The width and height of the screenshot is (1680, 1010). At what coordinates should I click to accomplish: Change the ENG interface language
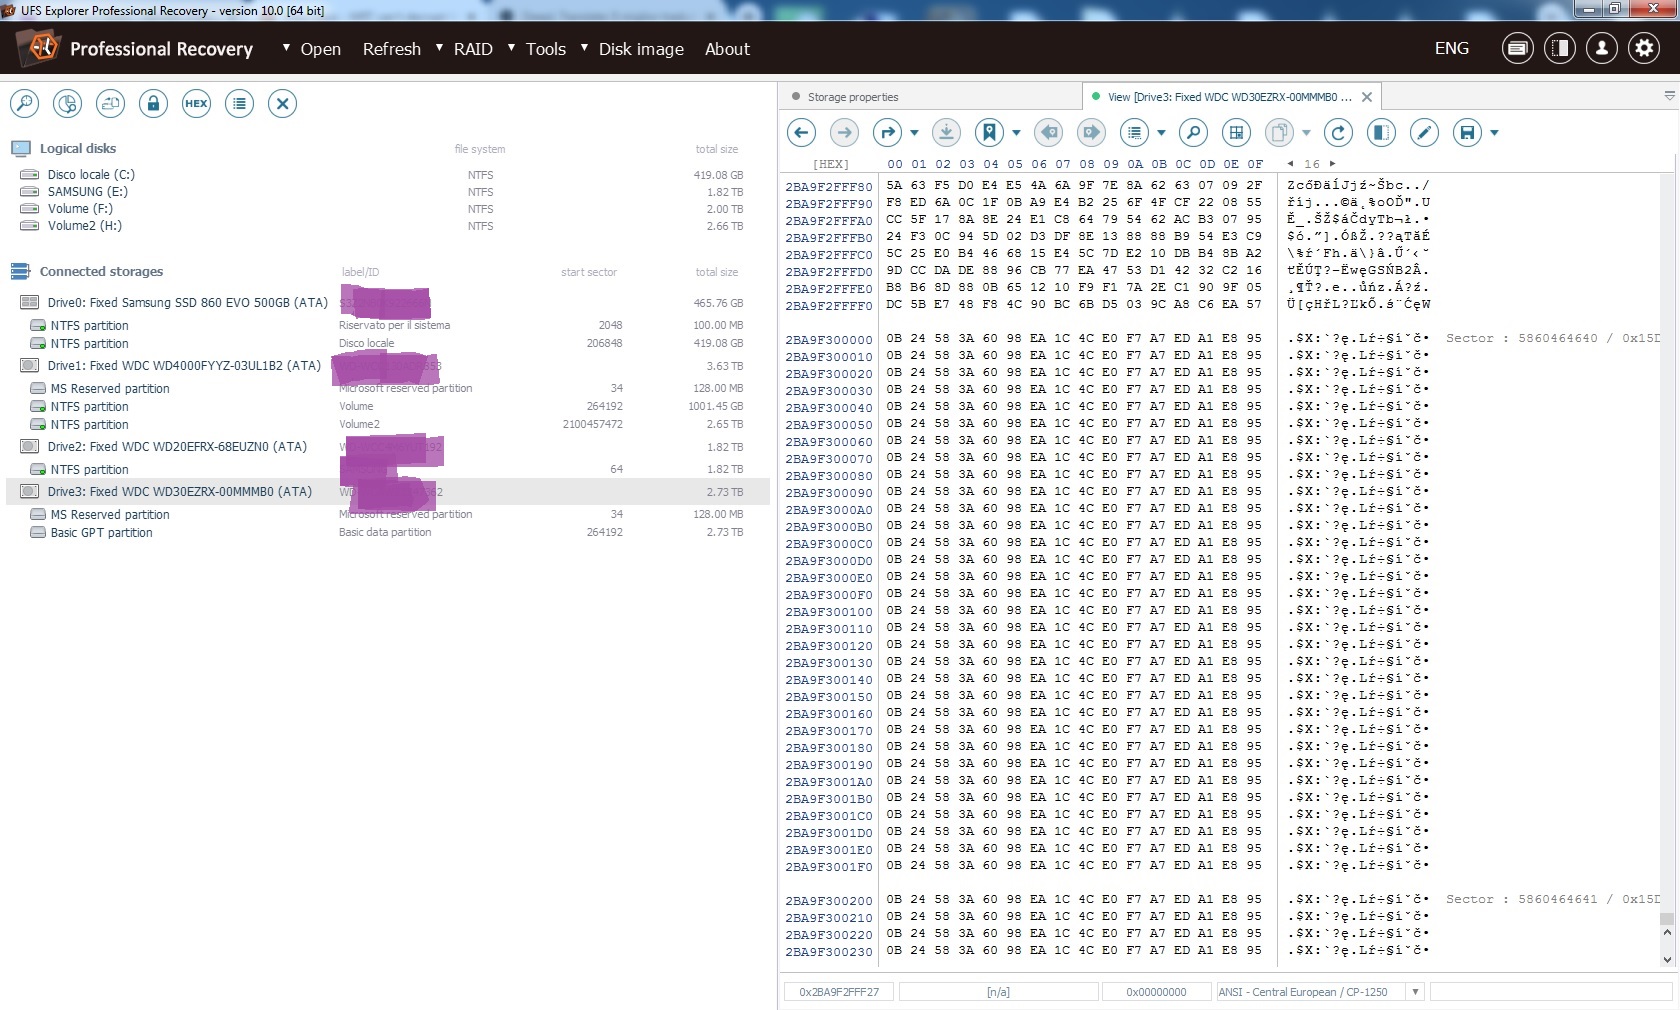coord(1452,48)
